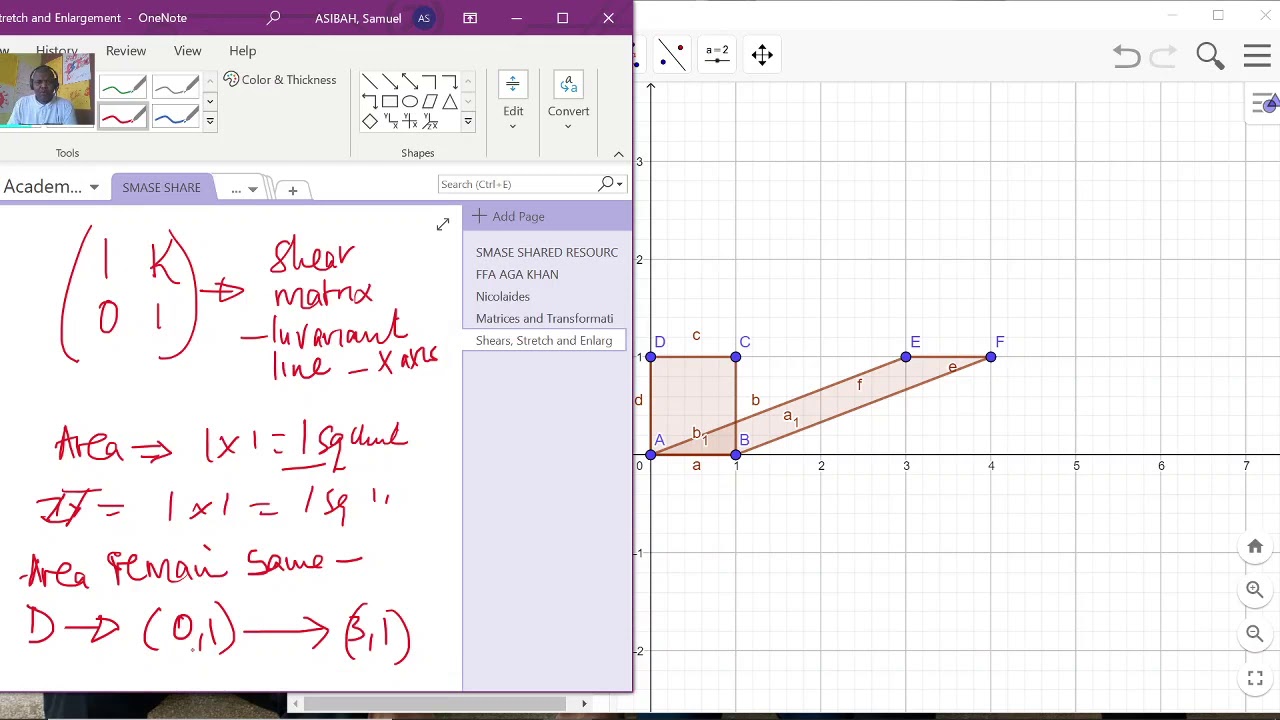Screen dimensions: 1280x720
Task: Click Add Page button
Action: [x=509, y=216]
